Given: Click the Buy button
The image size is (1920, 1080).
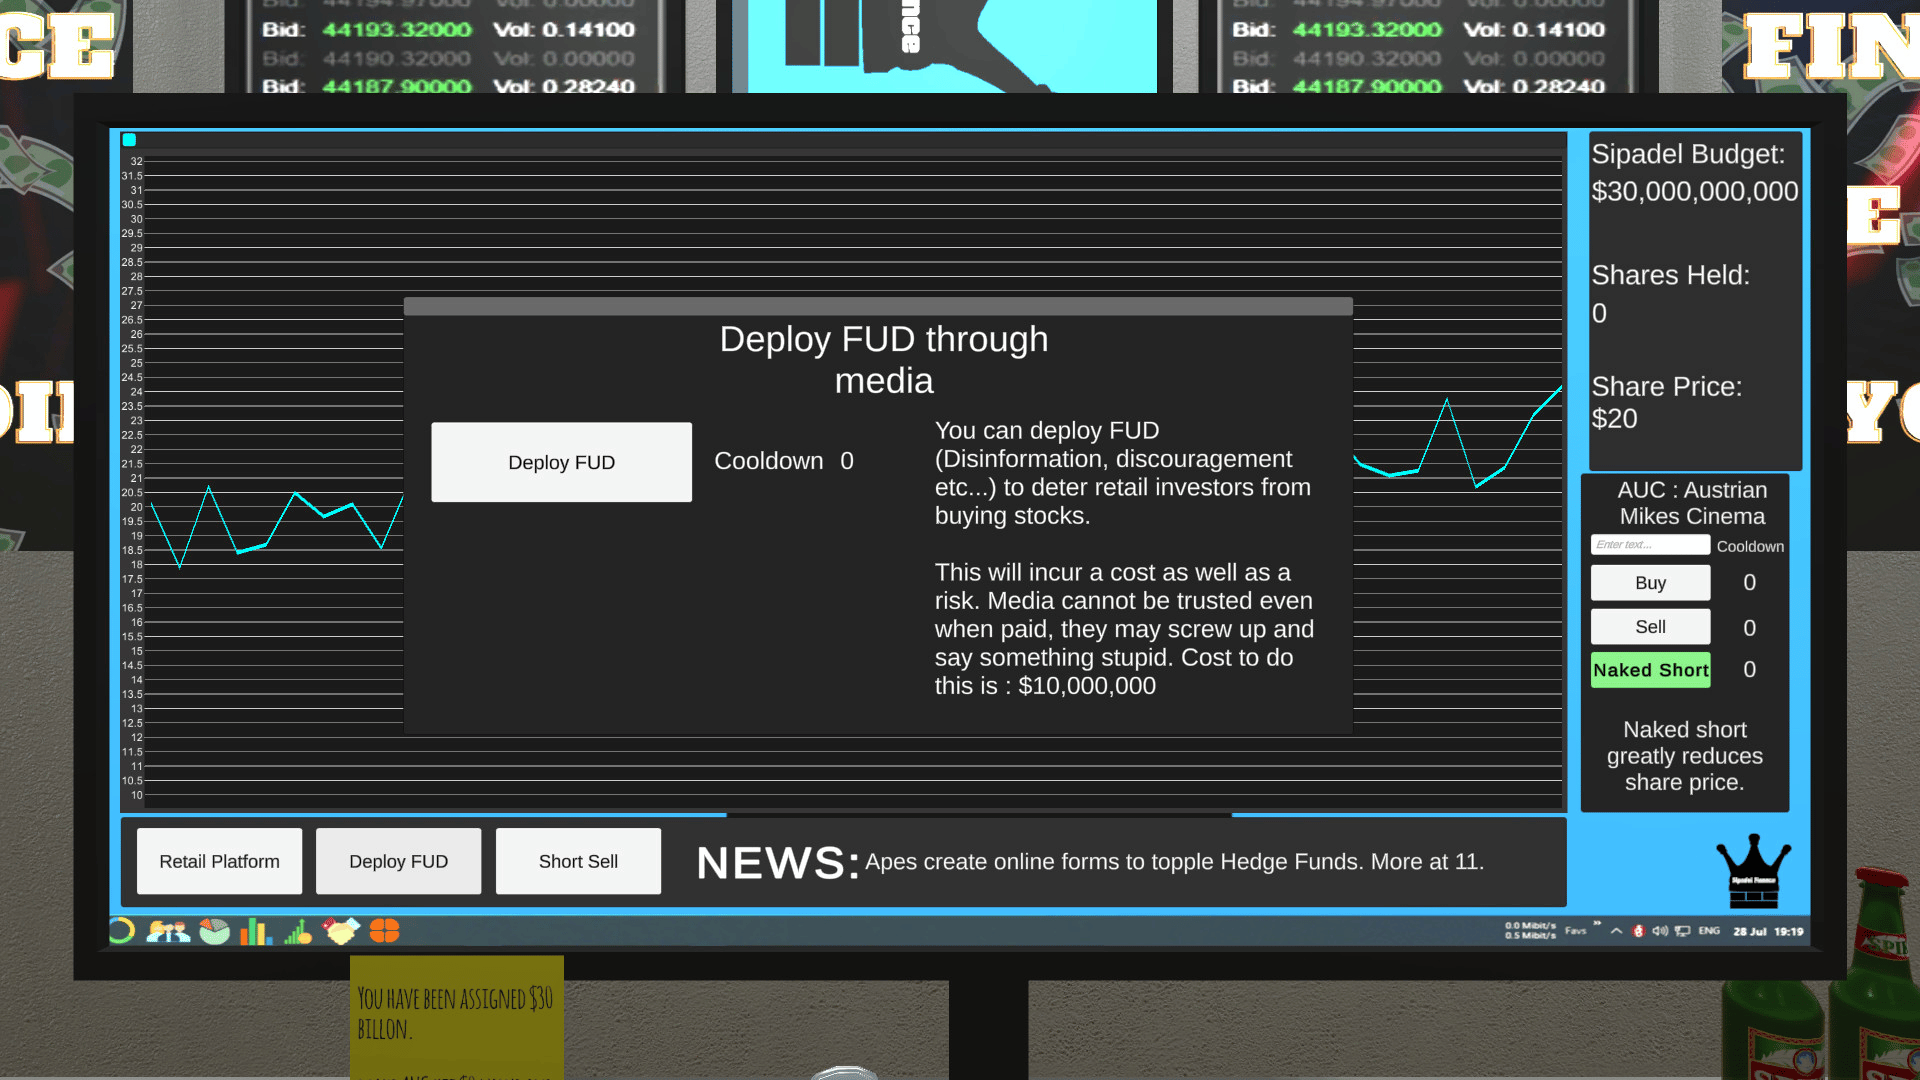Looking at the screenshot, I should coord(1650,583).
